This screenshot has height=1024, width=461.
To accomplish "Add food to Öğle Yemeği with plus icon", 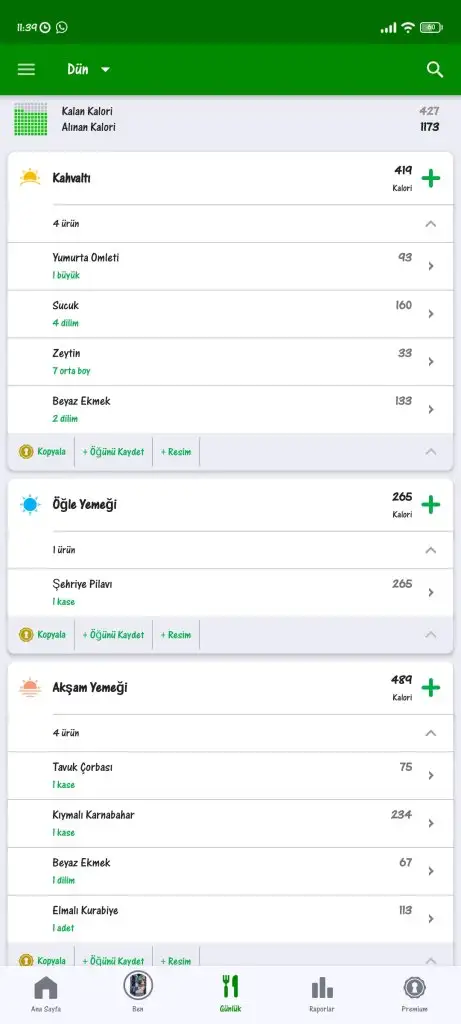I will click(430, 505).
